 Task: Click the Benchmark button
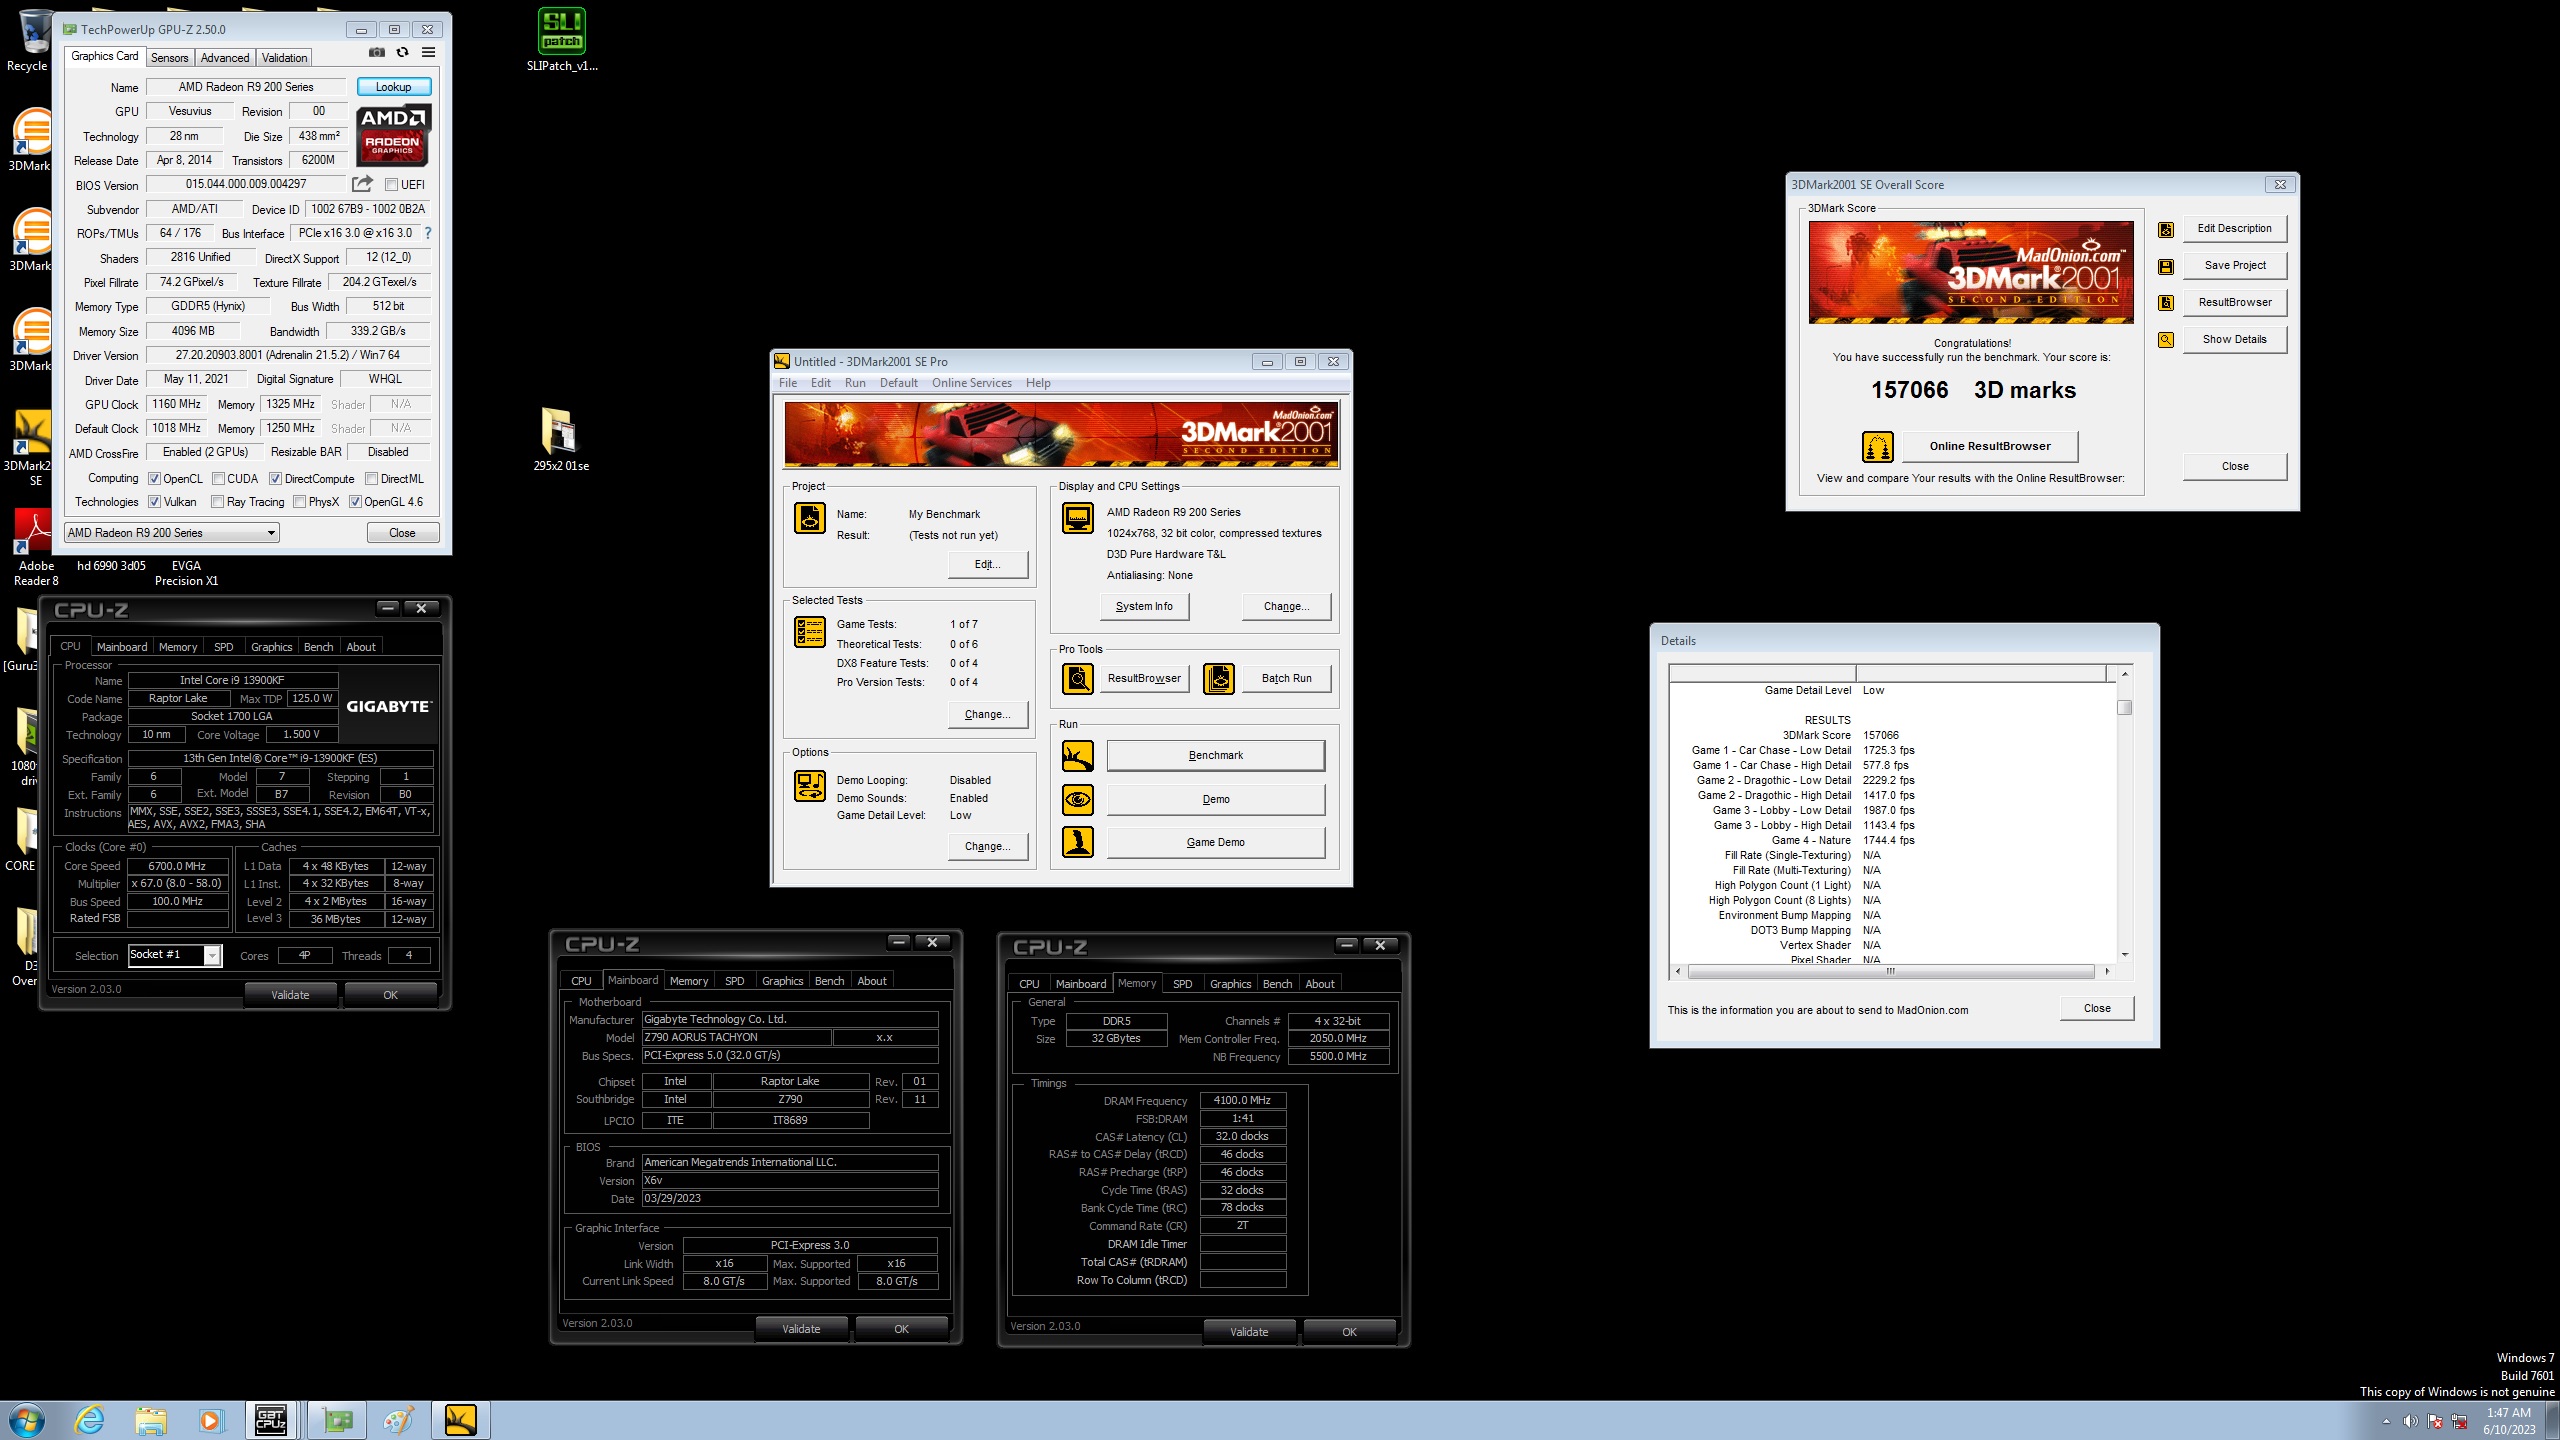pos(1216,756)
